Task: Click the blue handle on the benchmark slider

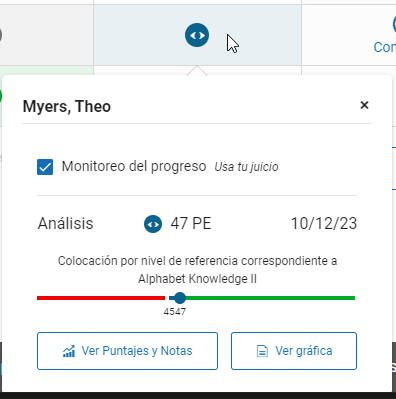Action: click(180, 298)
